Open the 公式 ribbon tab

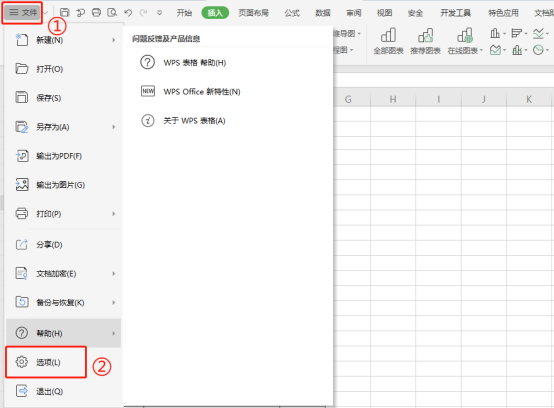tap(292, 13)
